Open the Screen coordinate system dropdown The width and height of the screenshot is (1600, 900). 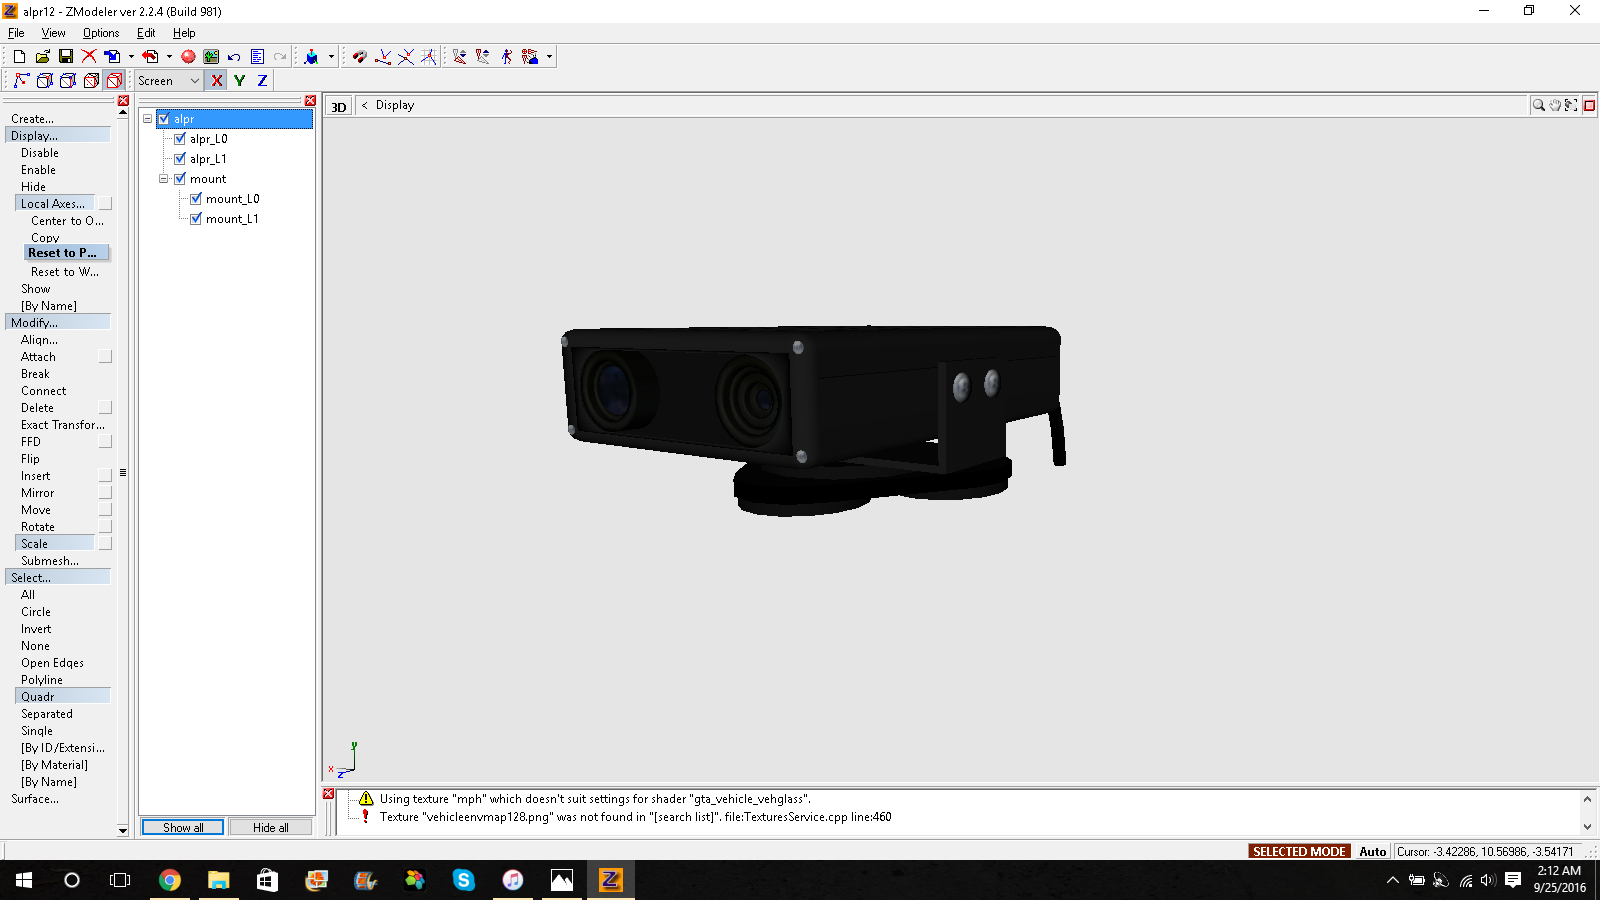click(x=194, y=81)
